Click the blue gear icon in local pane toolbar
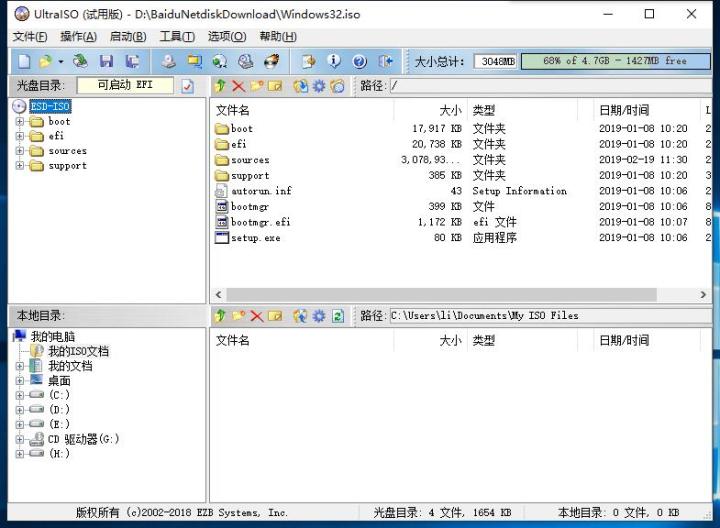 pyautogui.click(x=319, y=316)
